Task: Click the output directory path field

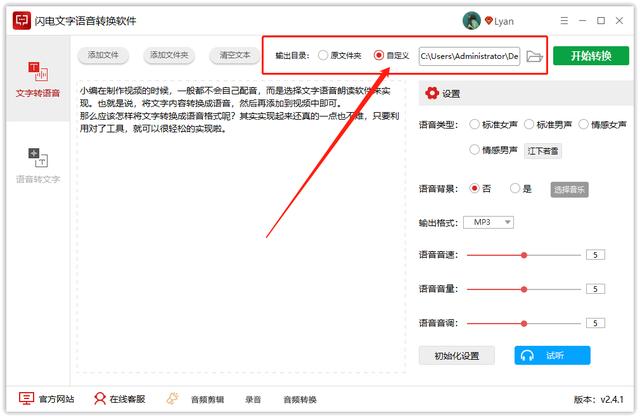Action: [469, 56]
